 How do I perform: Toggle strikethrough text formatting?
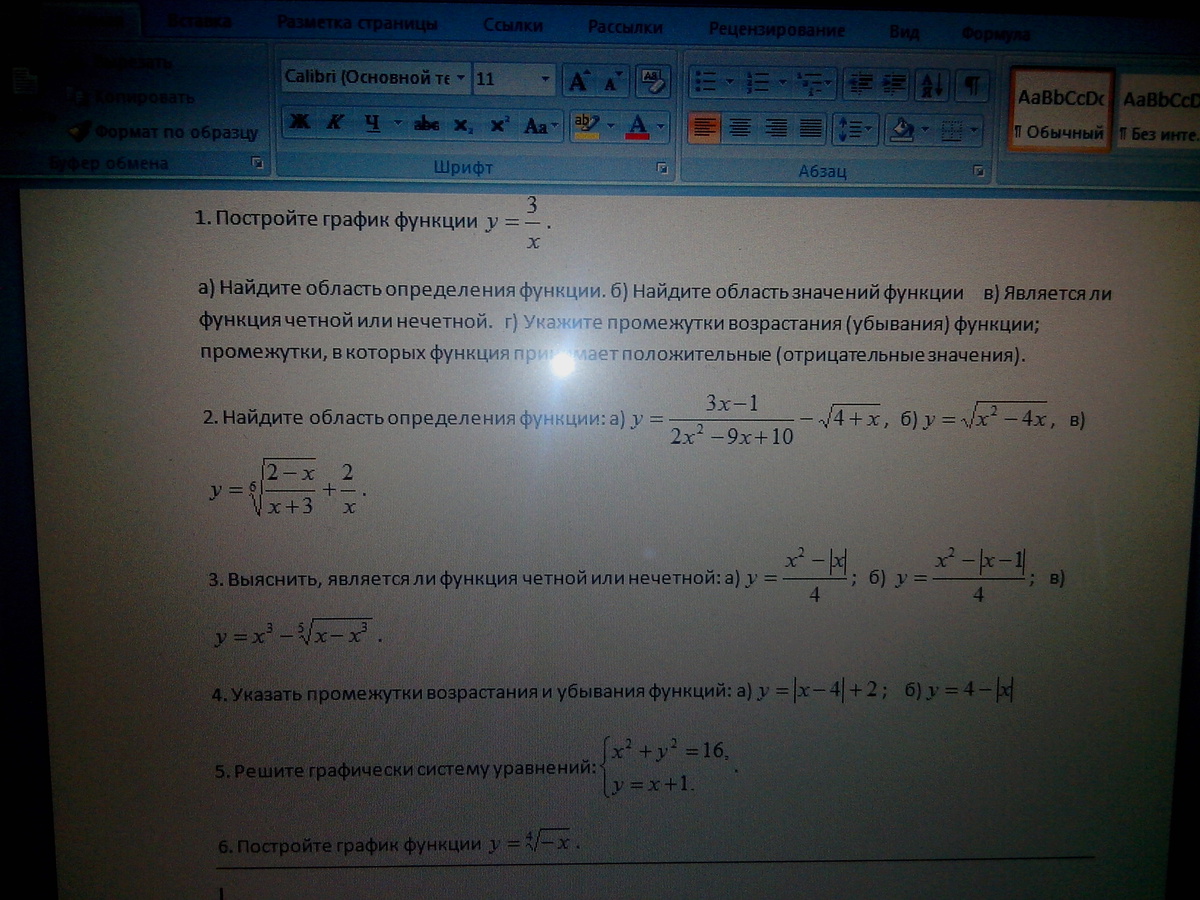[x=427, y=126]
